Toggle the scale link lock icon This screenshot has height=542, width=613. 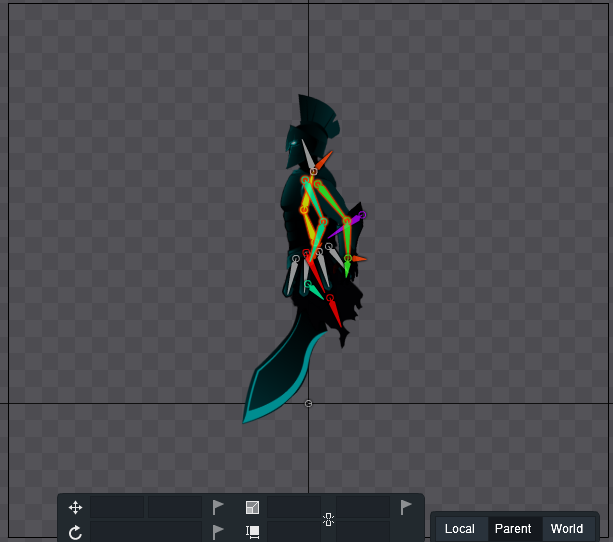328,520
